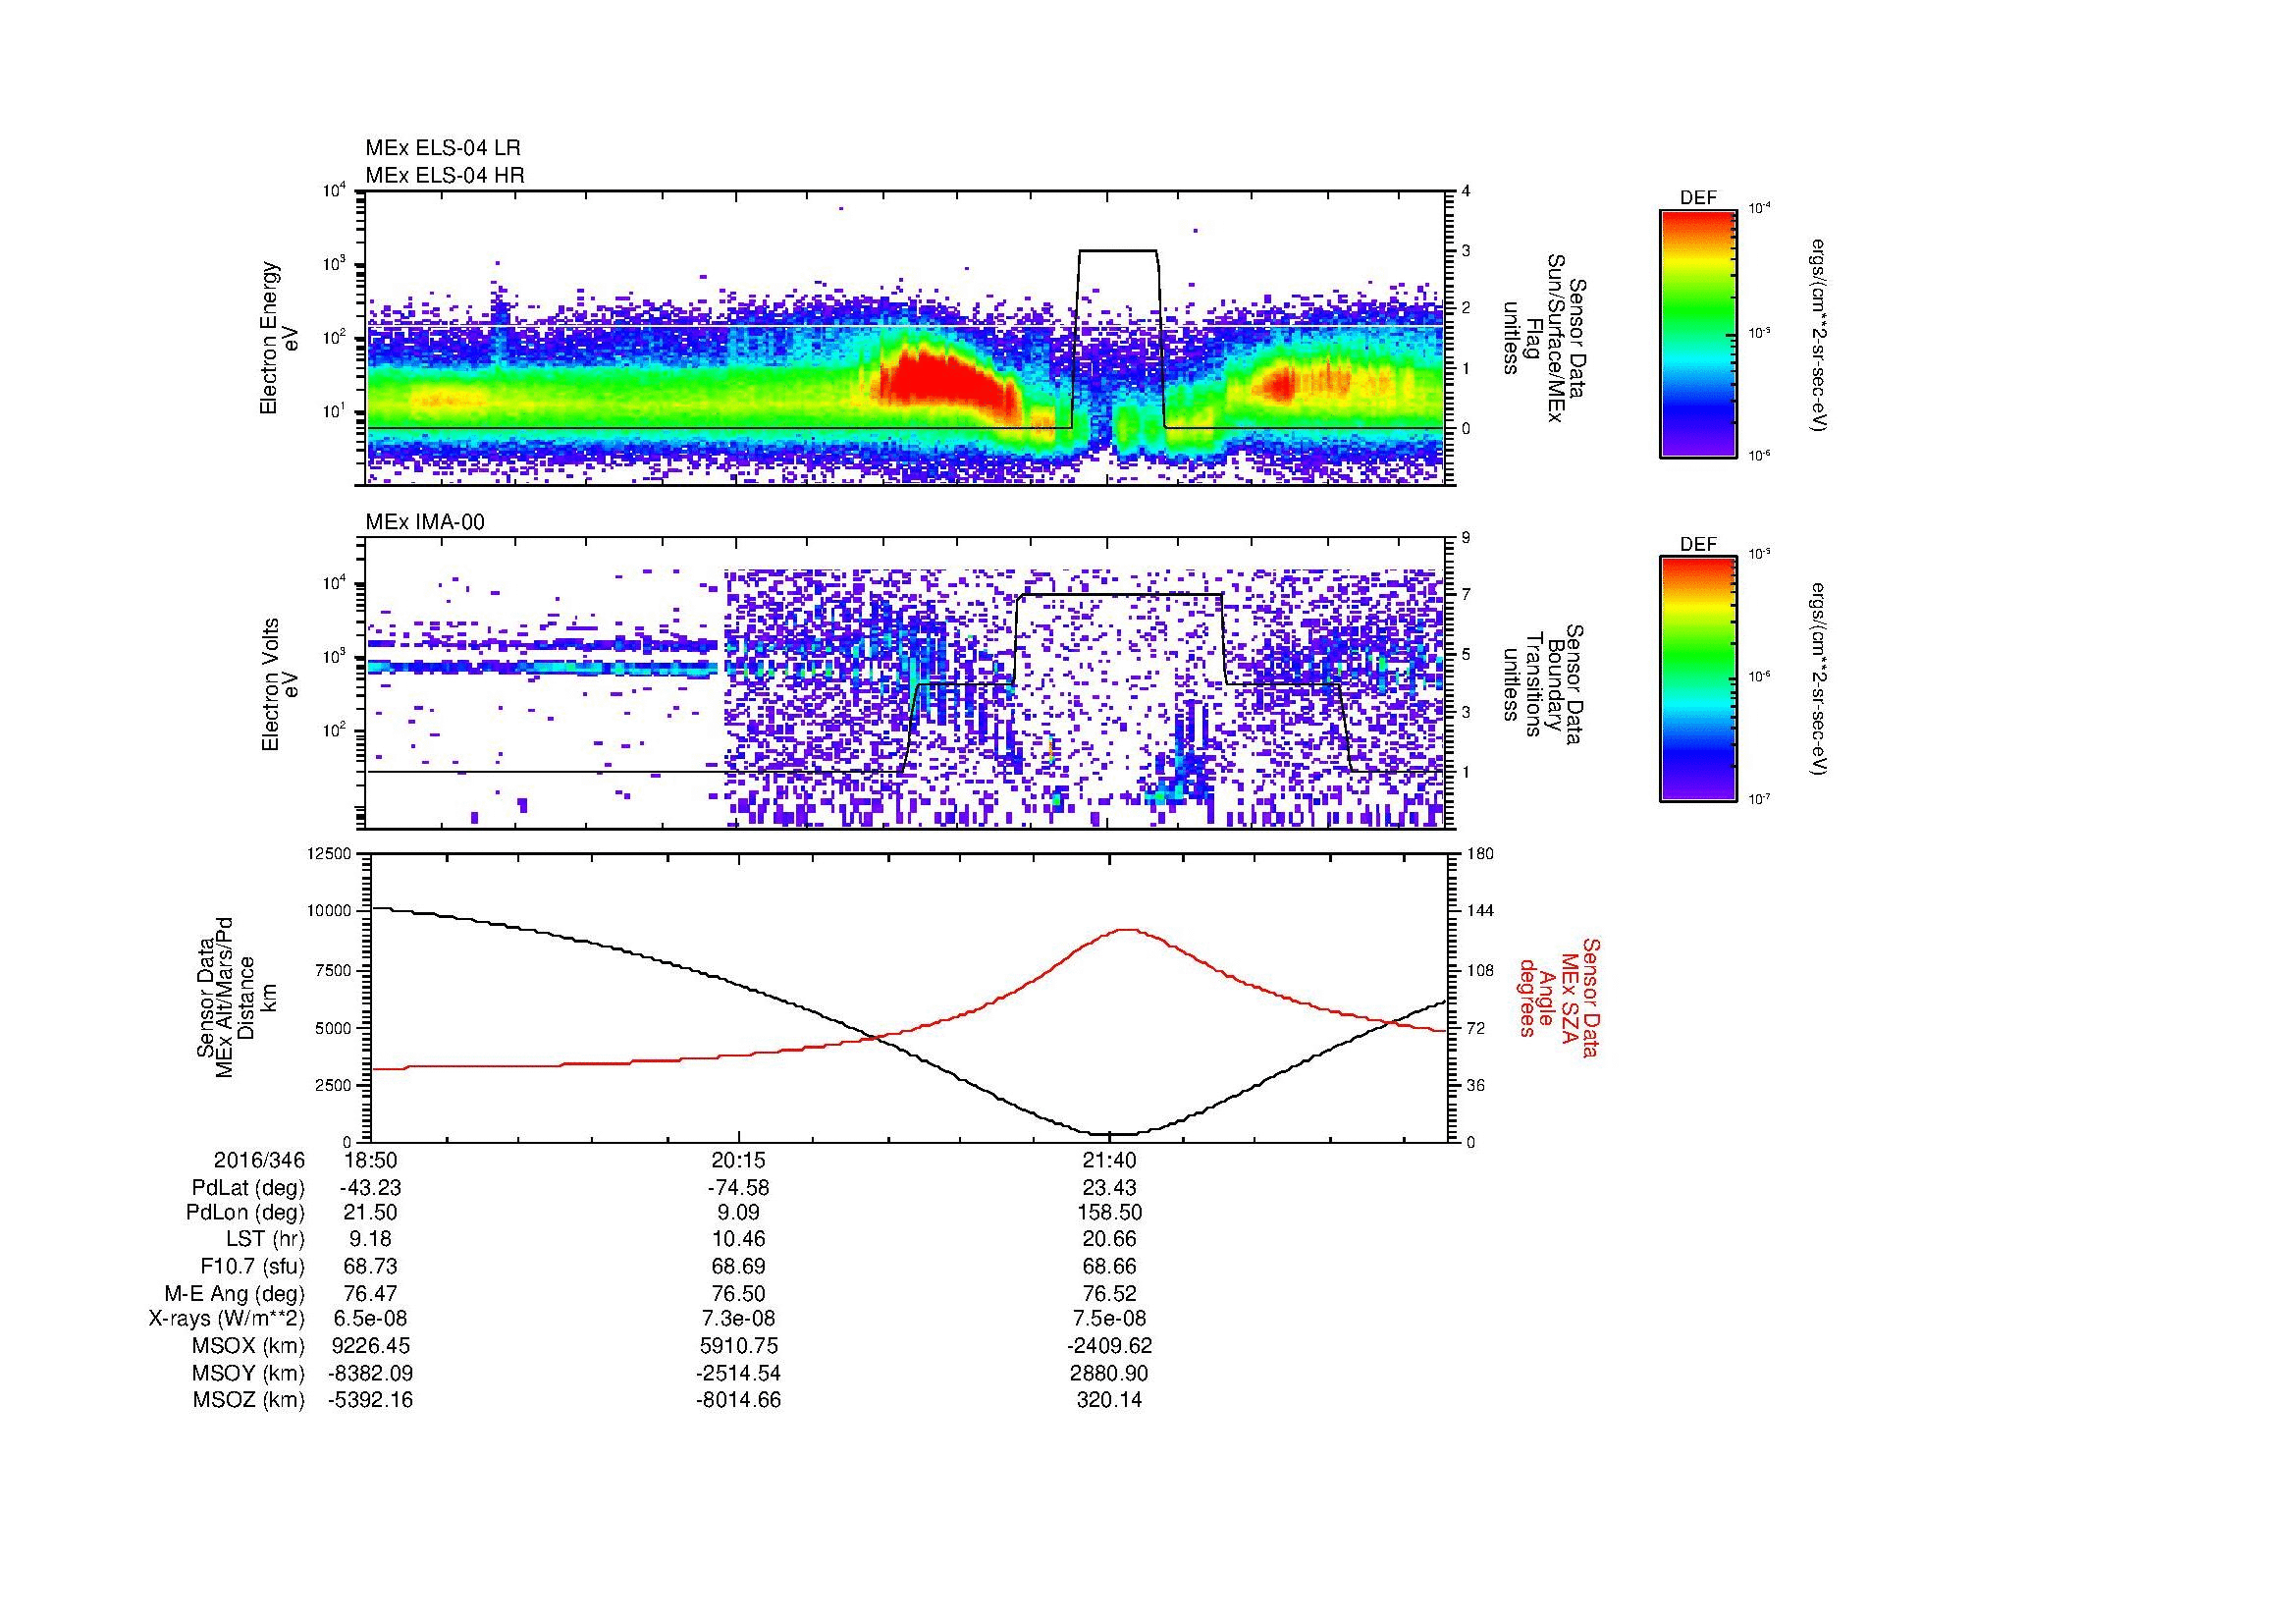The height and width of the screenshot is (1623, 2296).
Task: Click the 'MEx IMA-00' panel title
Action: click(425, 522)
